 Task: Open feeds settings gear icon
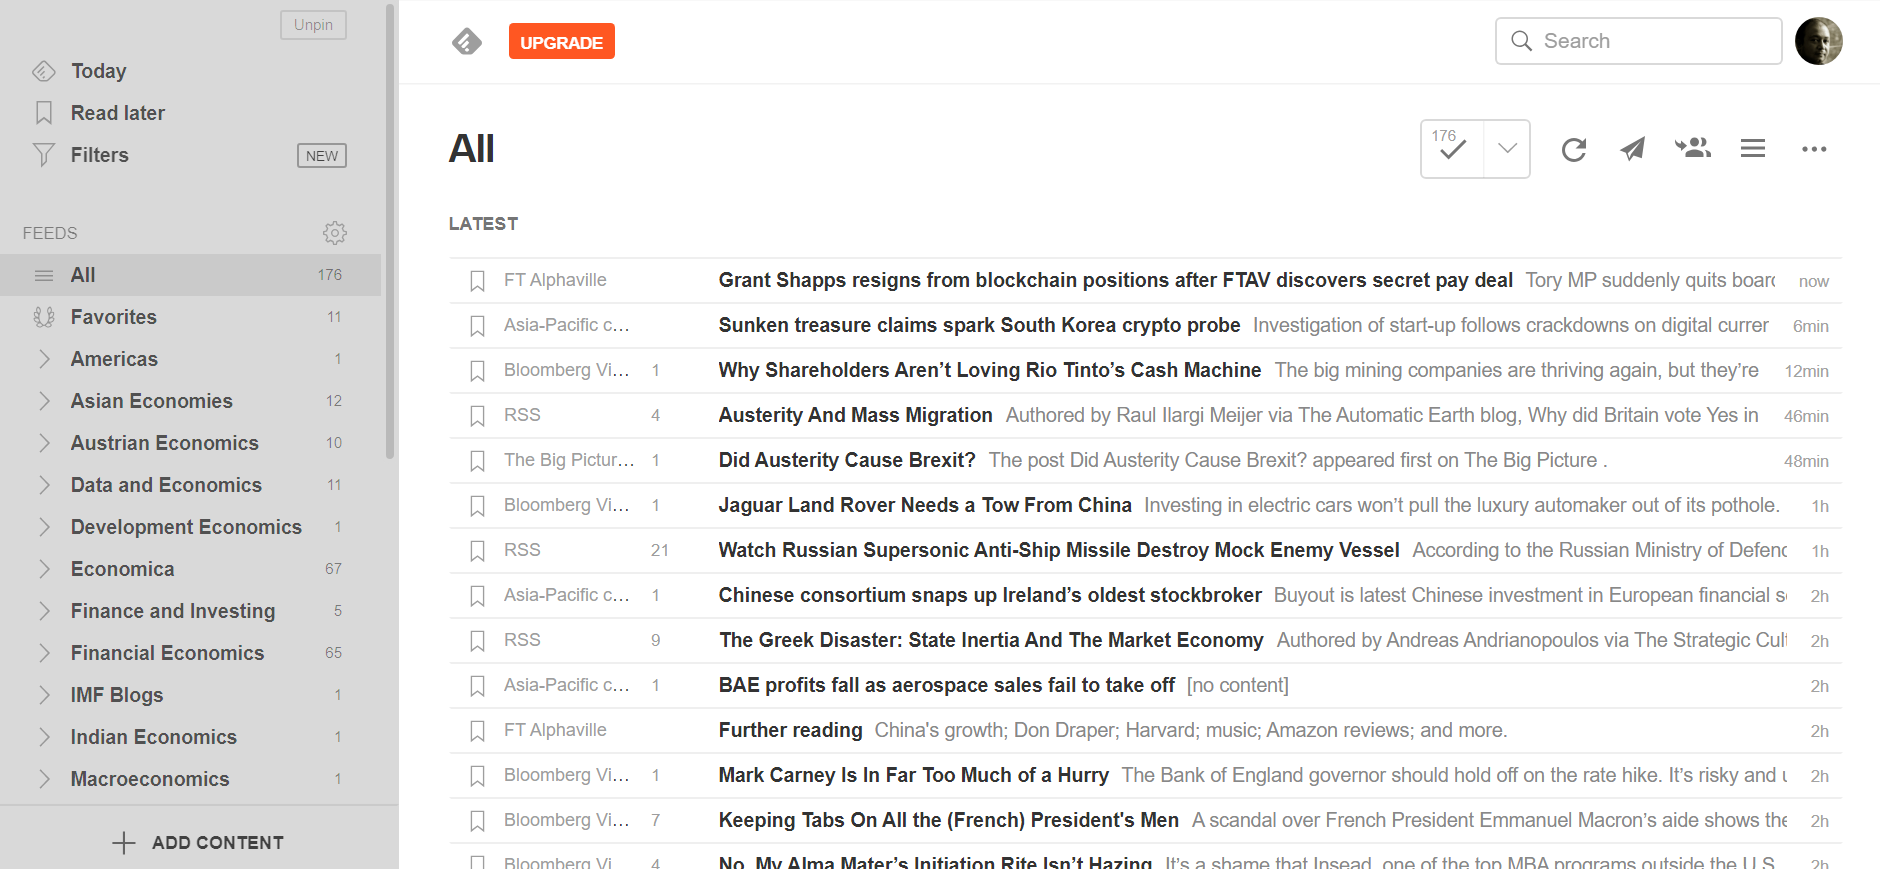click(x=335, y=233)
